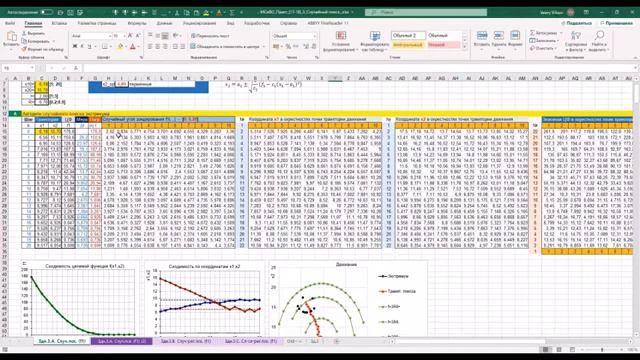This screenshot has width=640, height=360.
Task: Select the Обычный 2 cell style
Action: pos(408,36)
